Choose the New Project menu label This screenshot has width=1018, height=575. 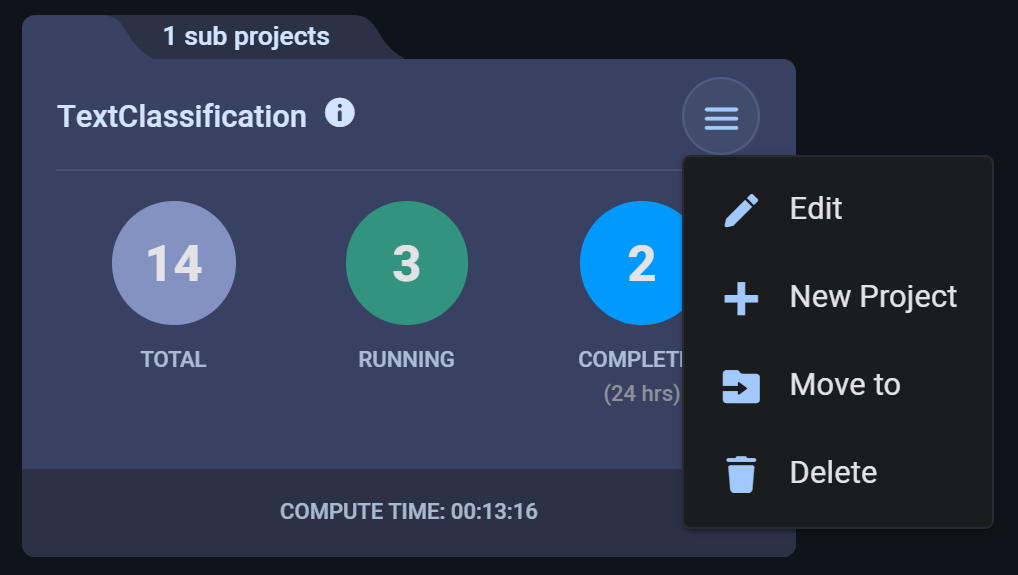coord(873,297)
